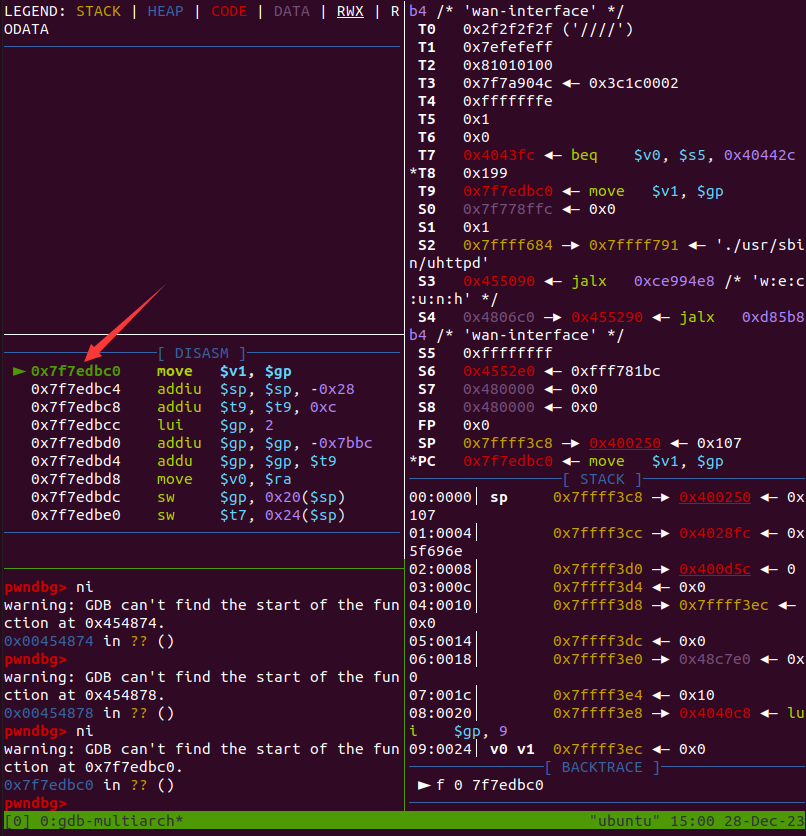This screenshot has height=836, width=806.
Task: Click the T0 register value 0x2f2f2f2f
Action: 507,29
